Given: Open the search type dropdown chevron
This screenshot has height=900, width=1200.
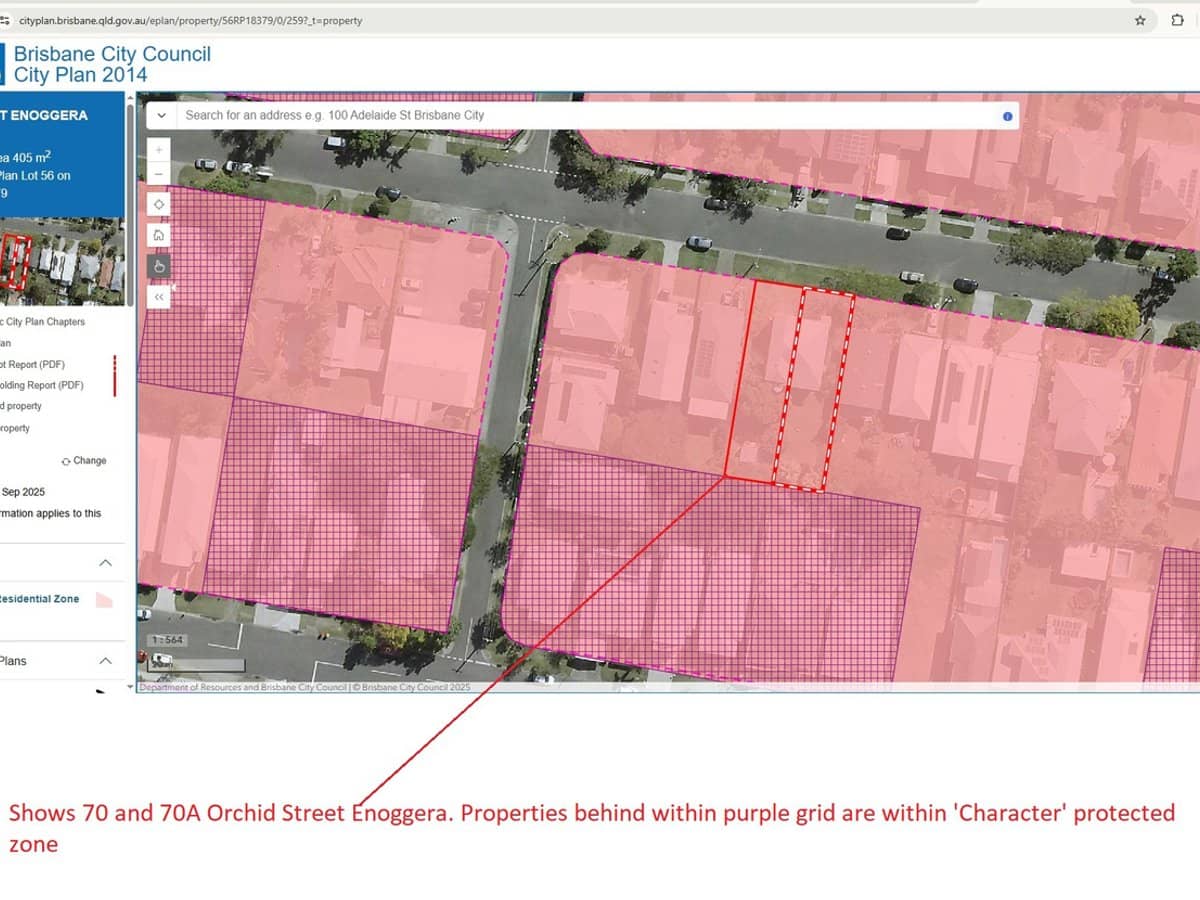Looking at the screenshot, I should [x=161, y=116].
